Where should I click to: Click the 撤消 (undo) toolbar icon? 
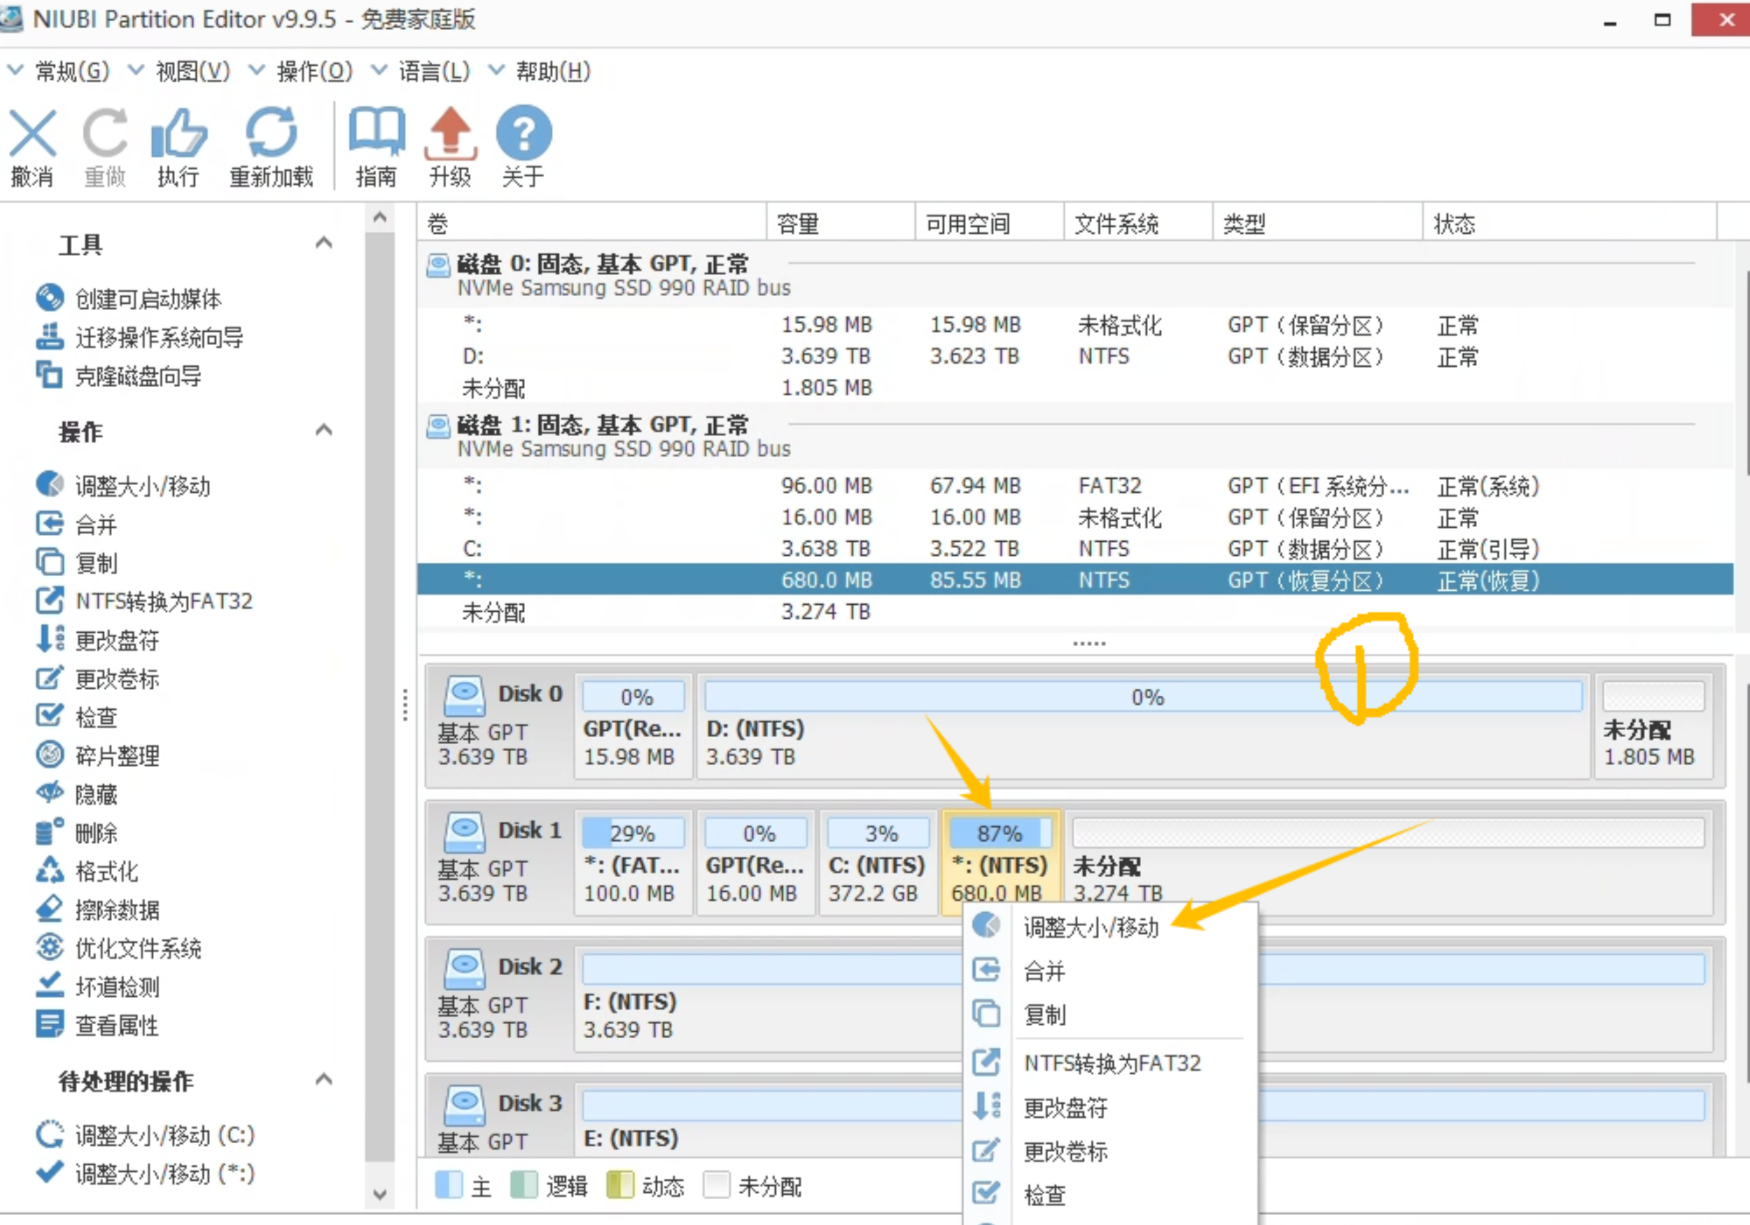[33, 134]
